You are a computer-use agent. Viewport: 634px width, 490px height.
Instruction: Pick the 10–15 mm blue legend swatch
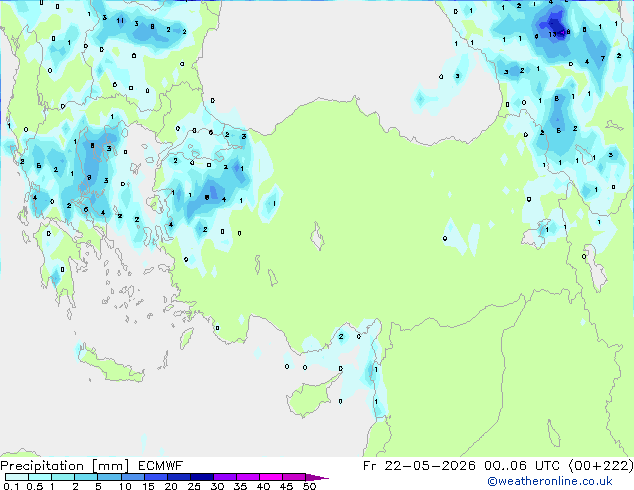click(133, 477)
